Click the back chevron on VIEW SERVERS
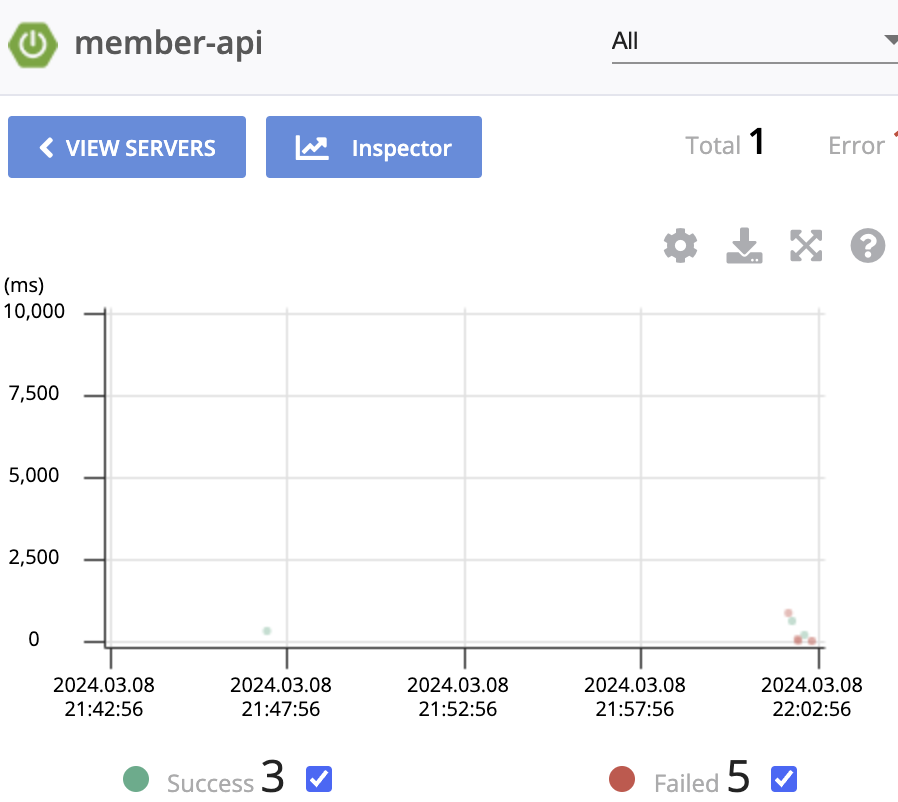Image resolution: width=898 pixels, height=802 pixels. 46,148
